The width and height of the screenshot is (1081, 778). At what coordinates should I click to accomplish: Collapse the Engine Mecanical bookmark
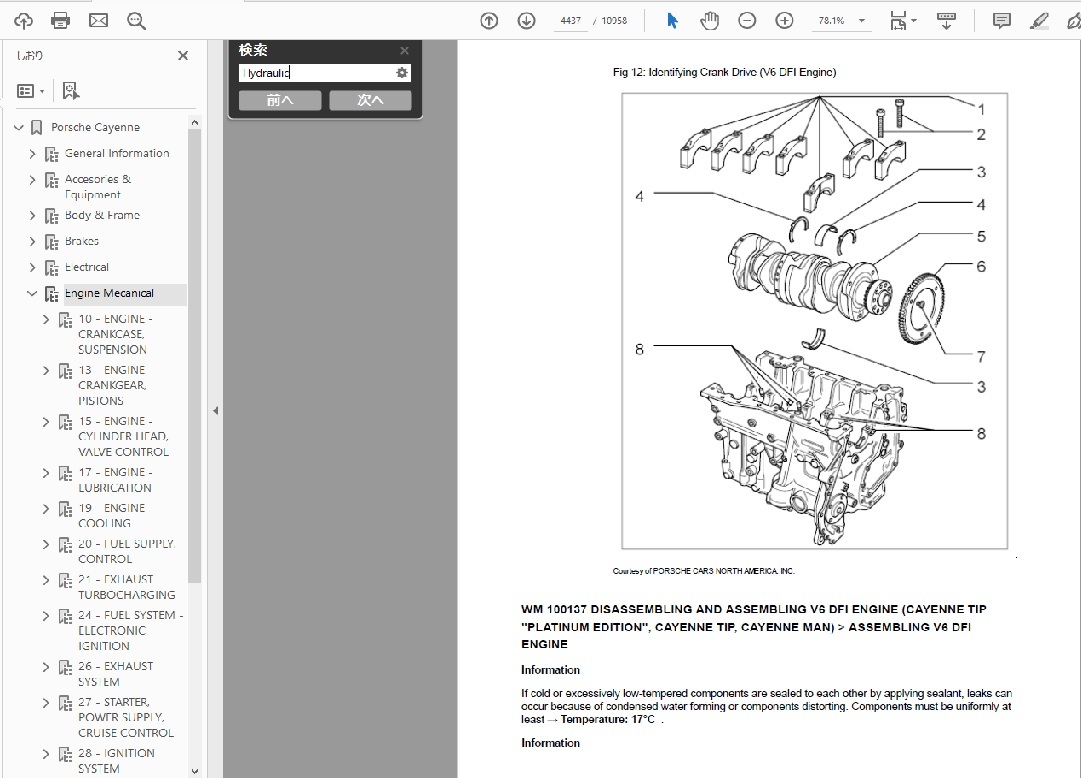tap(32, 294)
